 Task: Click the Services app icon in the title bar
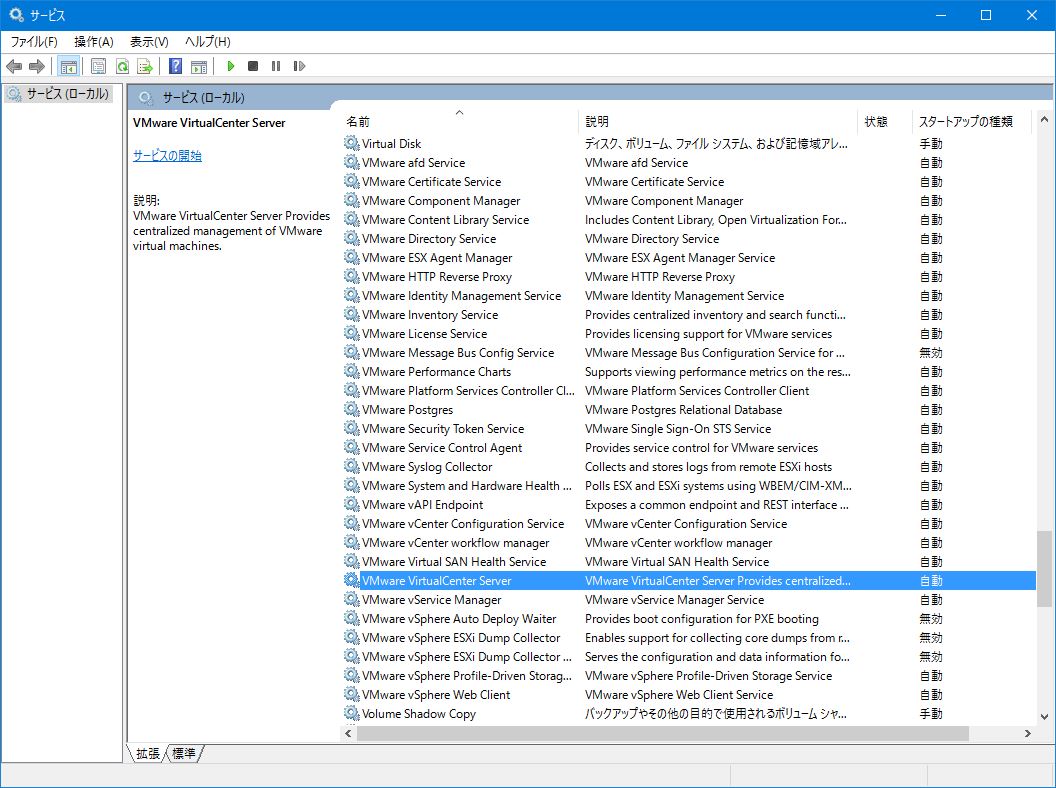(15, 14)
